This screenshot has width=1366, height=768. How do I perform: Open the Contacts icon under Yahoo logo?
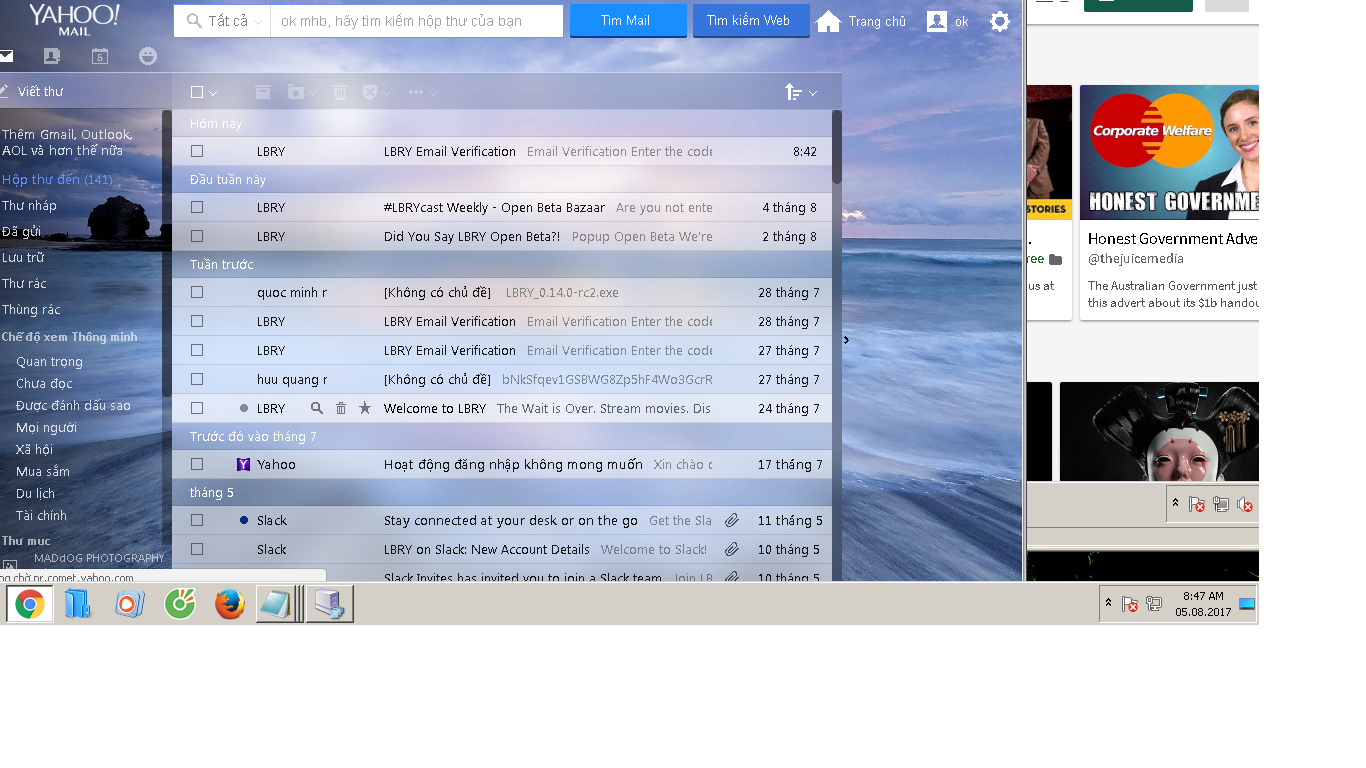coord(52,56)
